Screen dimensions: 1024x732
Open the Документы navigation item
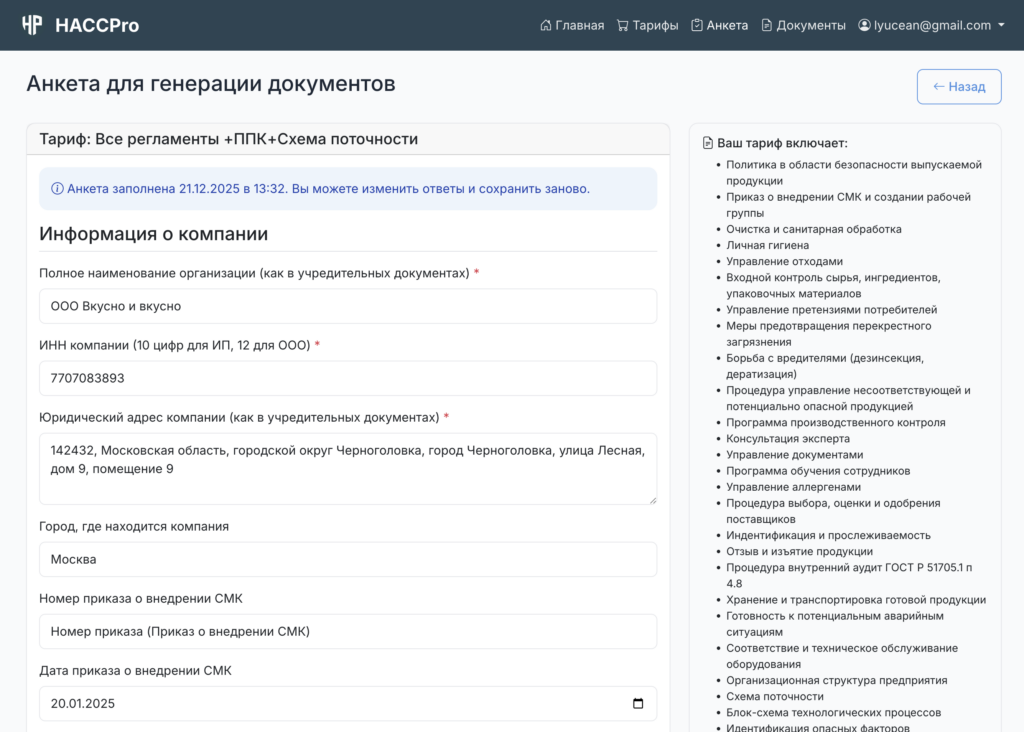tap(811, 25)
